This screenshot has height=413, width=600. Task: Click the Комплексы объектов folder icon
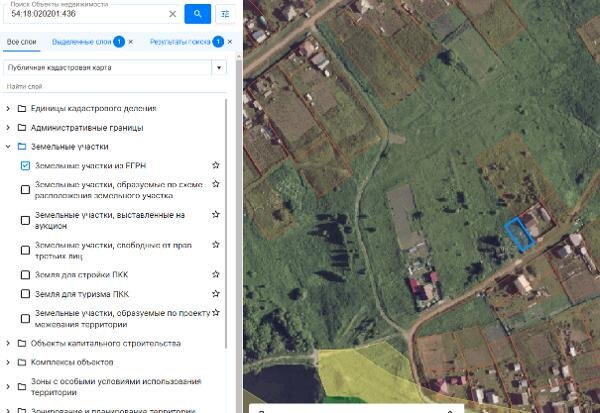(22, 362)
